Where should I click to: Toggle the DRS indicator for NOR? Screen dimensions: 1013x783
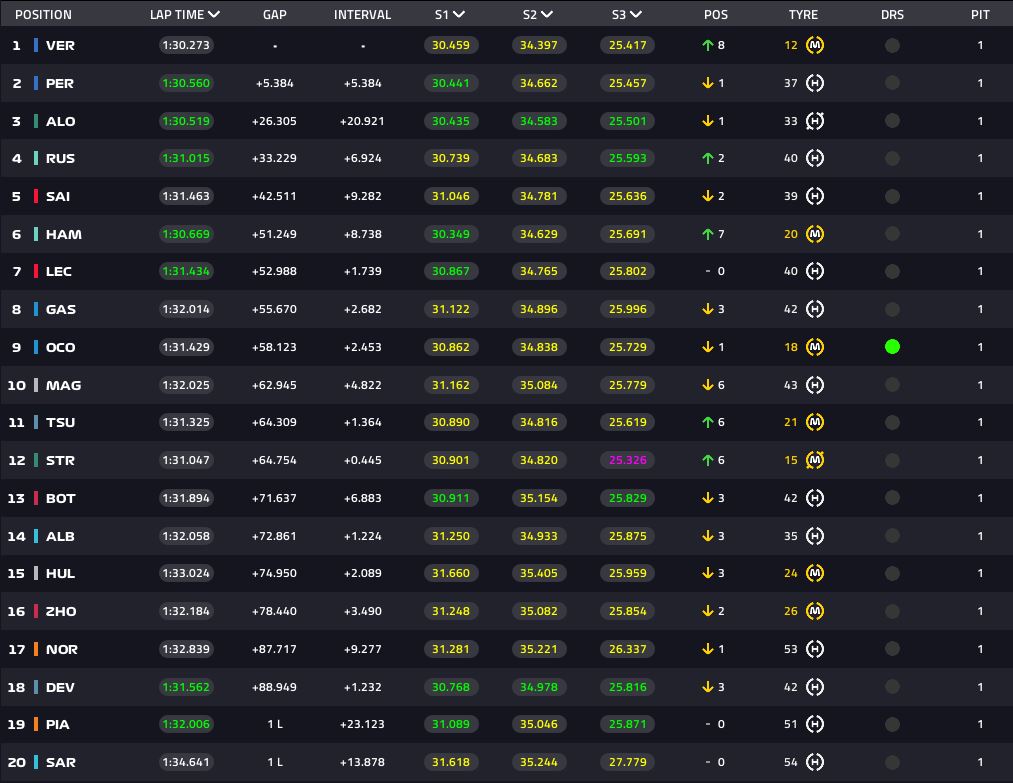[x=892, y=649]
